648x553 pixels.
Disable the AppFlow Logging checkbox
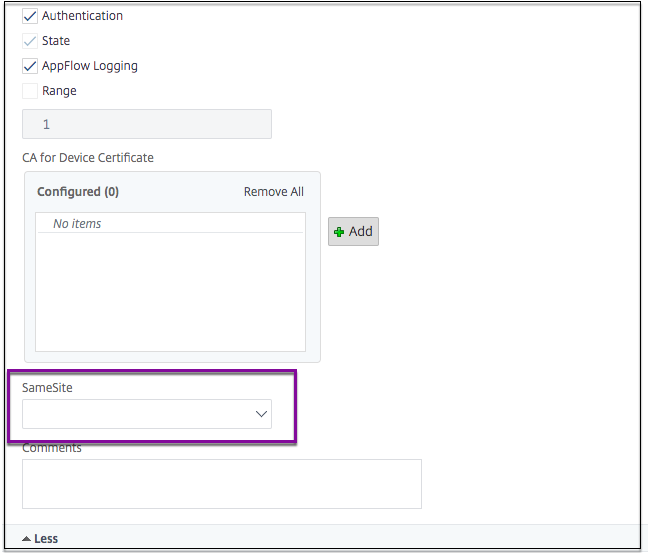pyautogui.click(x=30, y=66)
